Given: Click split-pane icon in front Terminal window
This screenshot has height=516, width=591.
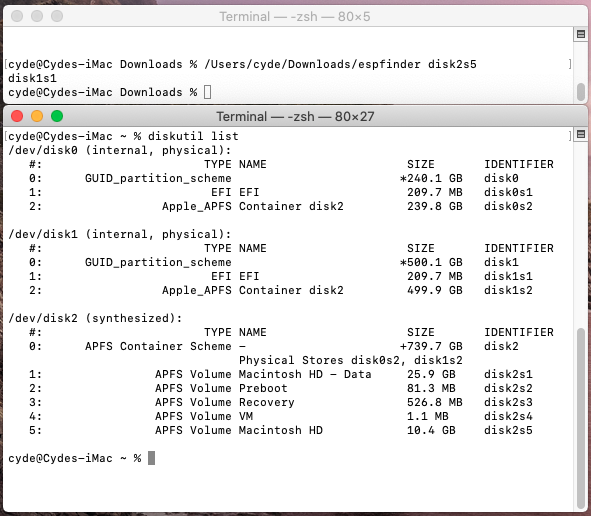Looking at the screenshot, I should (x=581, y=134).
